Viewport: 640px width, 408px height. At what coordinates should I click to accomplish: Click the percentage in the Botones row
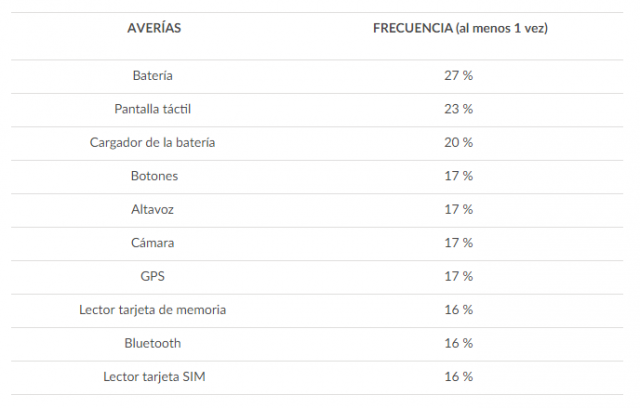pos(459,175)
